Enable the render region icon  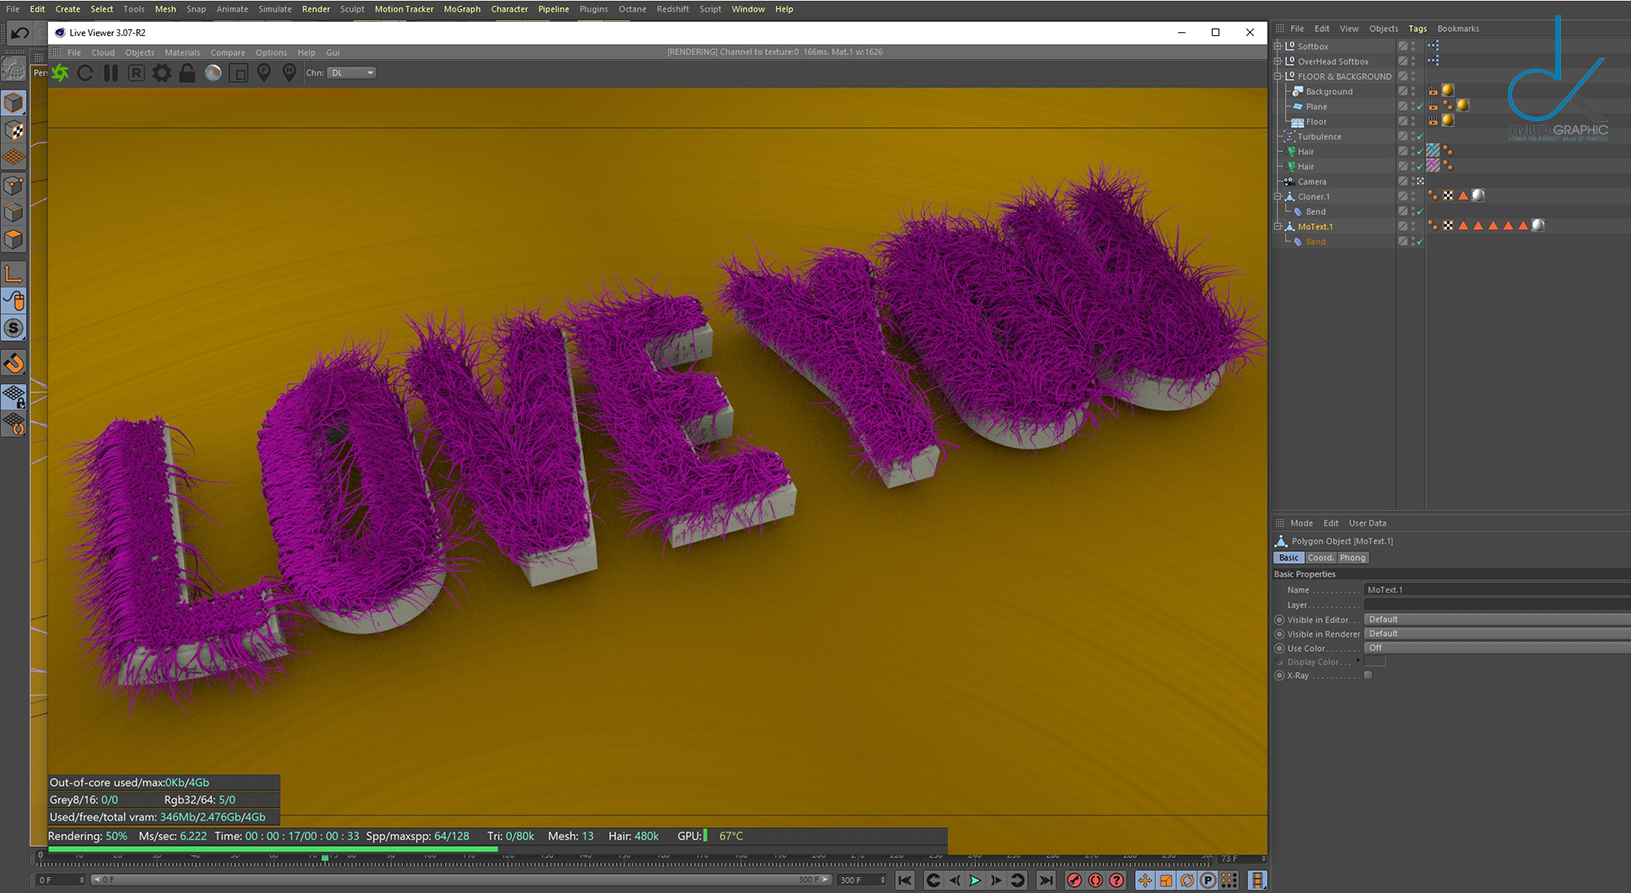[x=239, y=73]
